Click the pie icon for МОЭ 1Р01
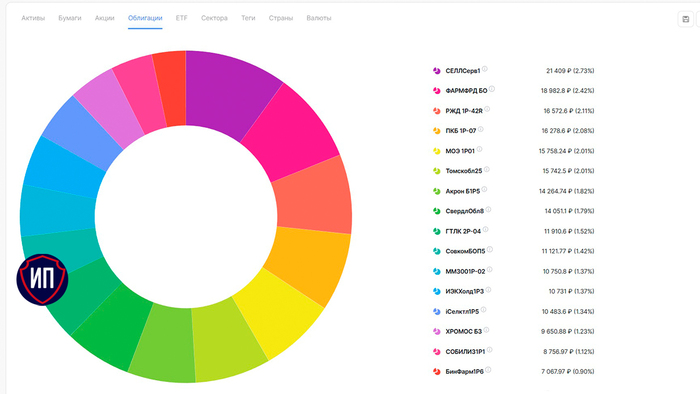This screenshot has width=700, height=394. [x=437, y=151]
